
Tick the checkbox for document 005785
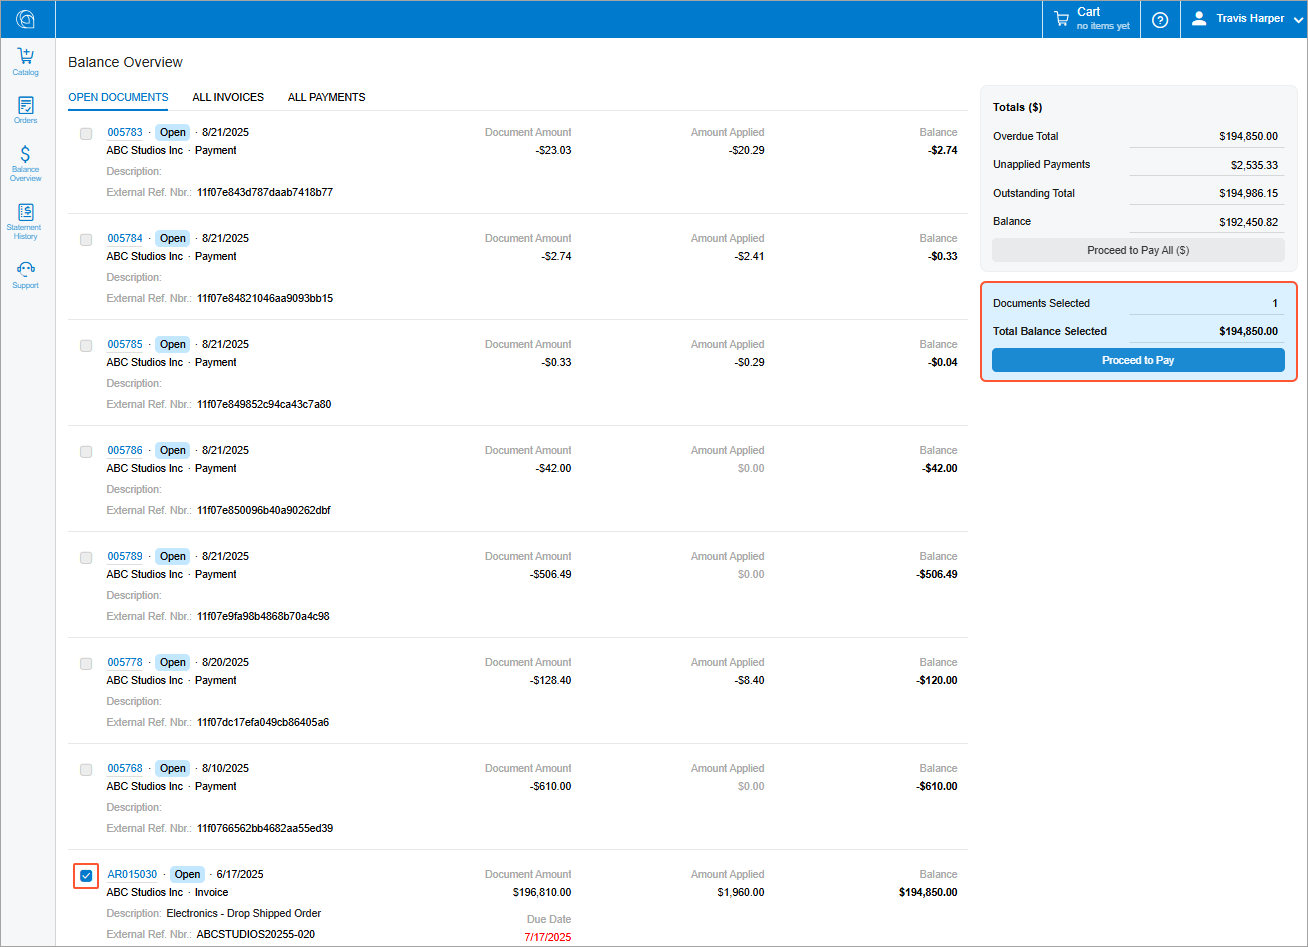[86, 345]
